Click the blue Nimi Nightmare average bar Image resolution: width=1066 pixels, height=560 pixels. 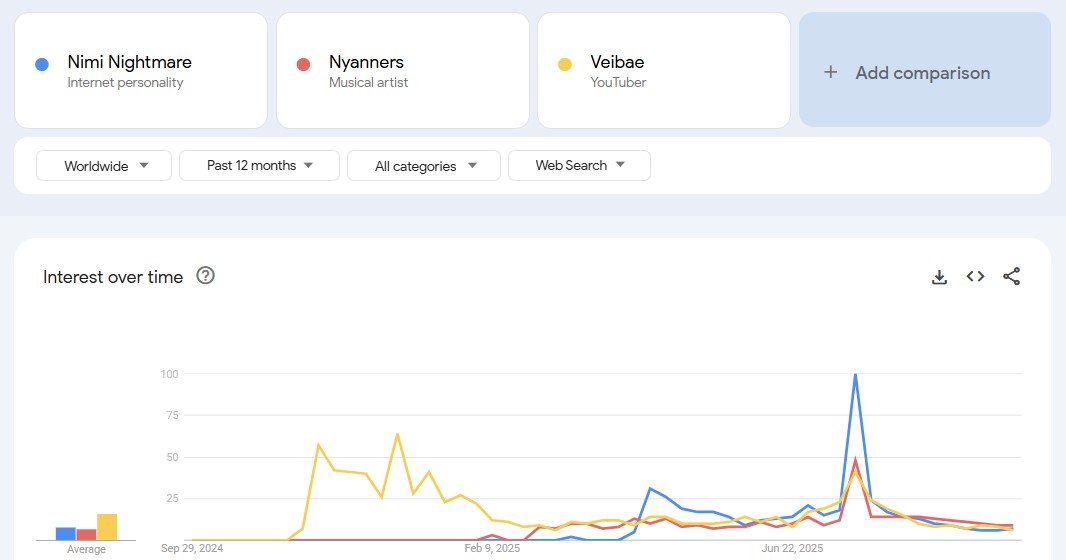[x=66, y=533]
